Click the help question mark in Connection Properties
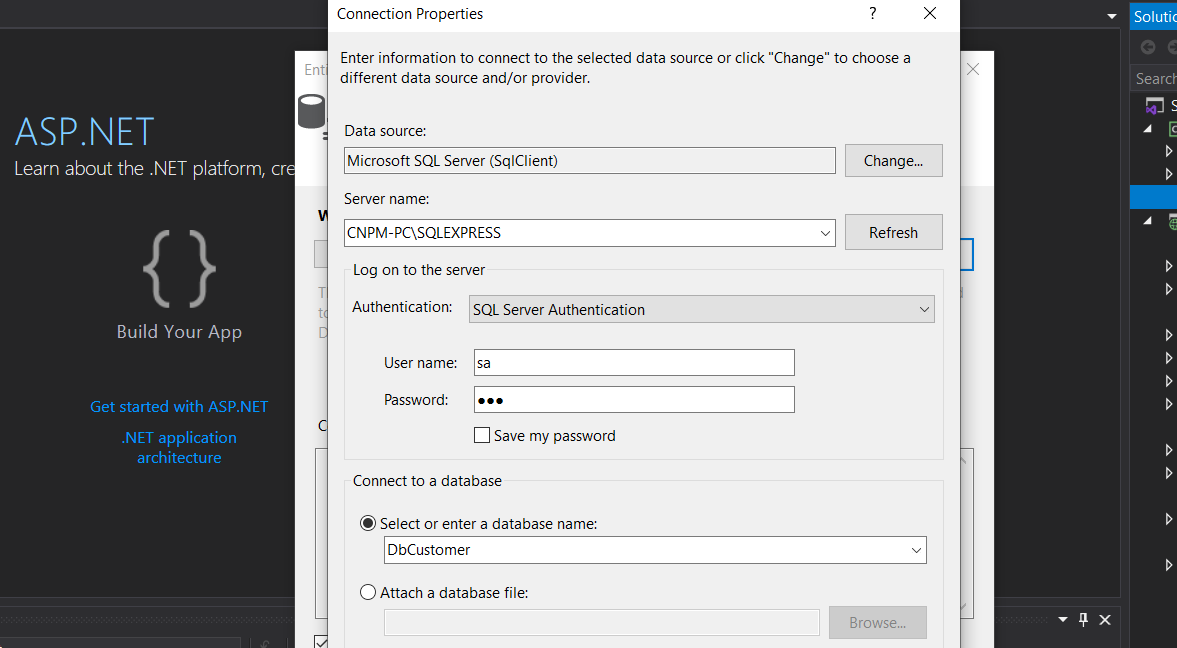The image size is (1177, 648). [872, 14]
